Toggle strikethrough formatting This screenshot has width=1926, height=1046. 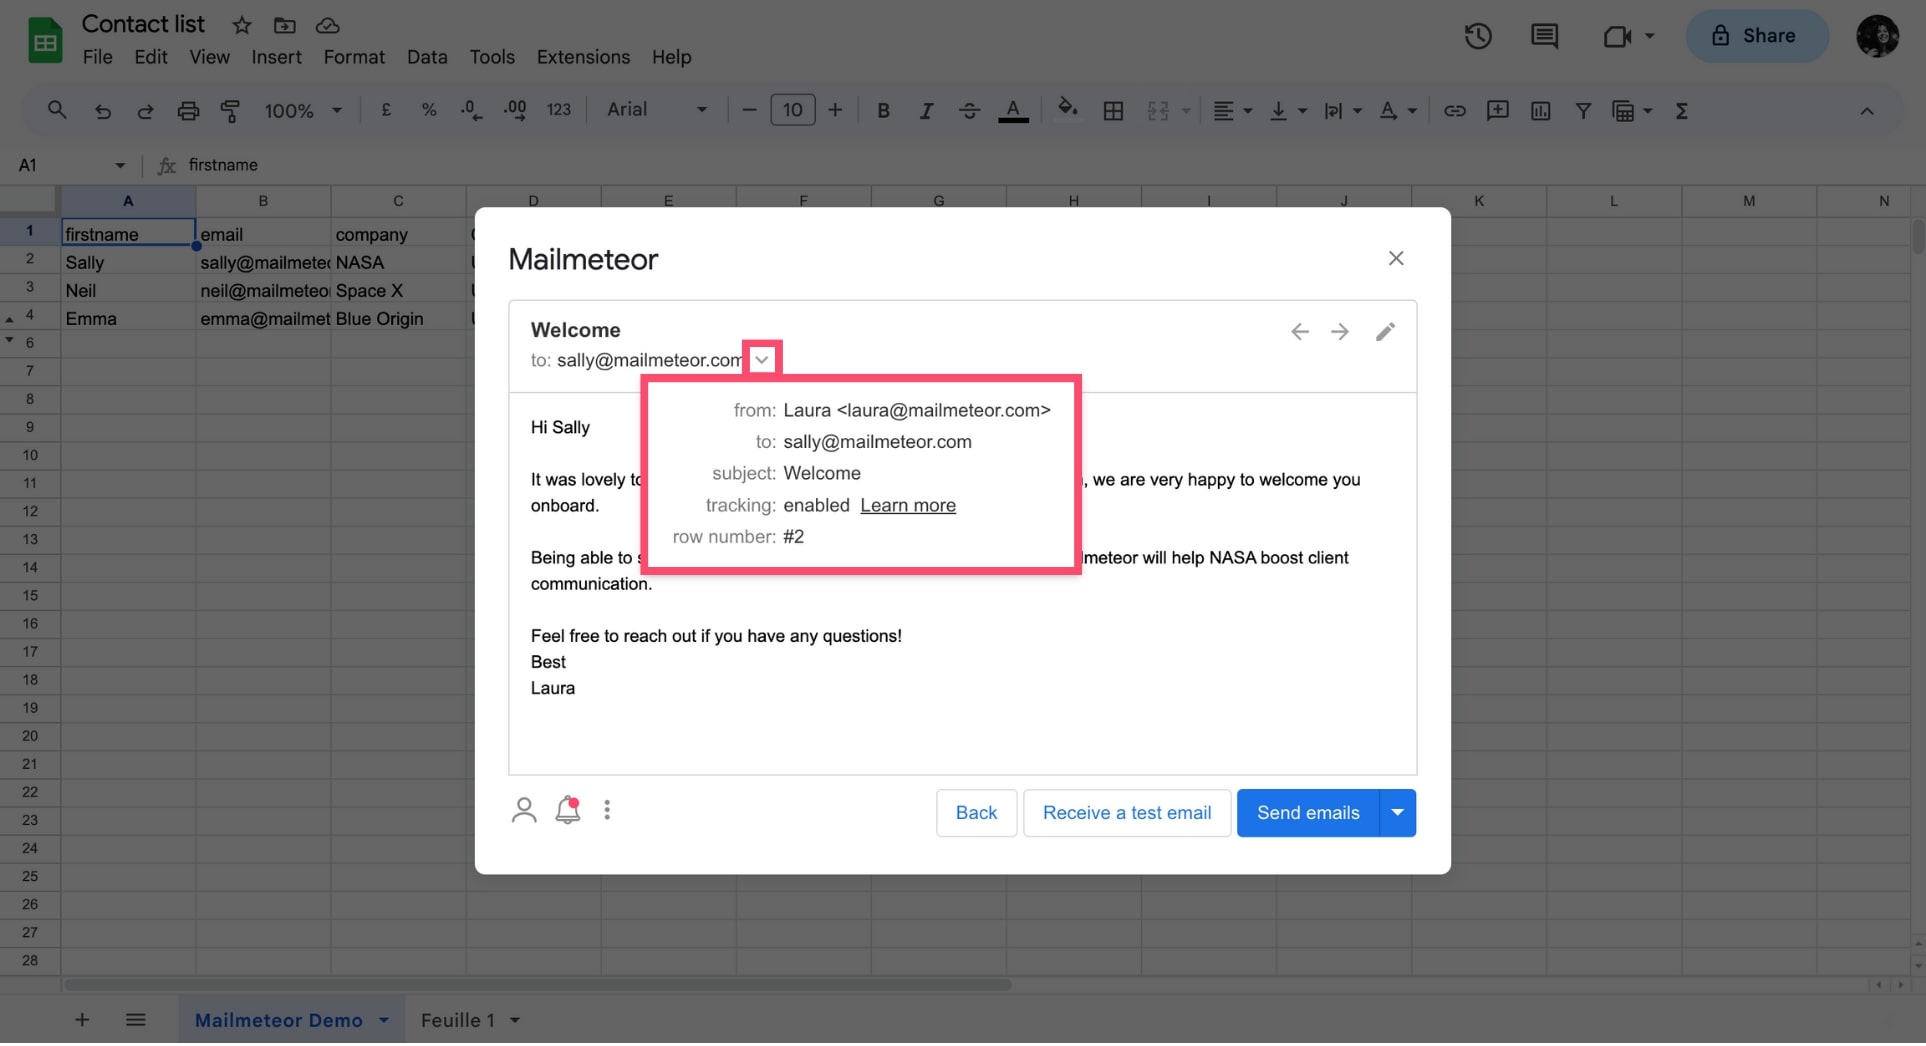click(969, 111)
